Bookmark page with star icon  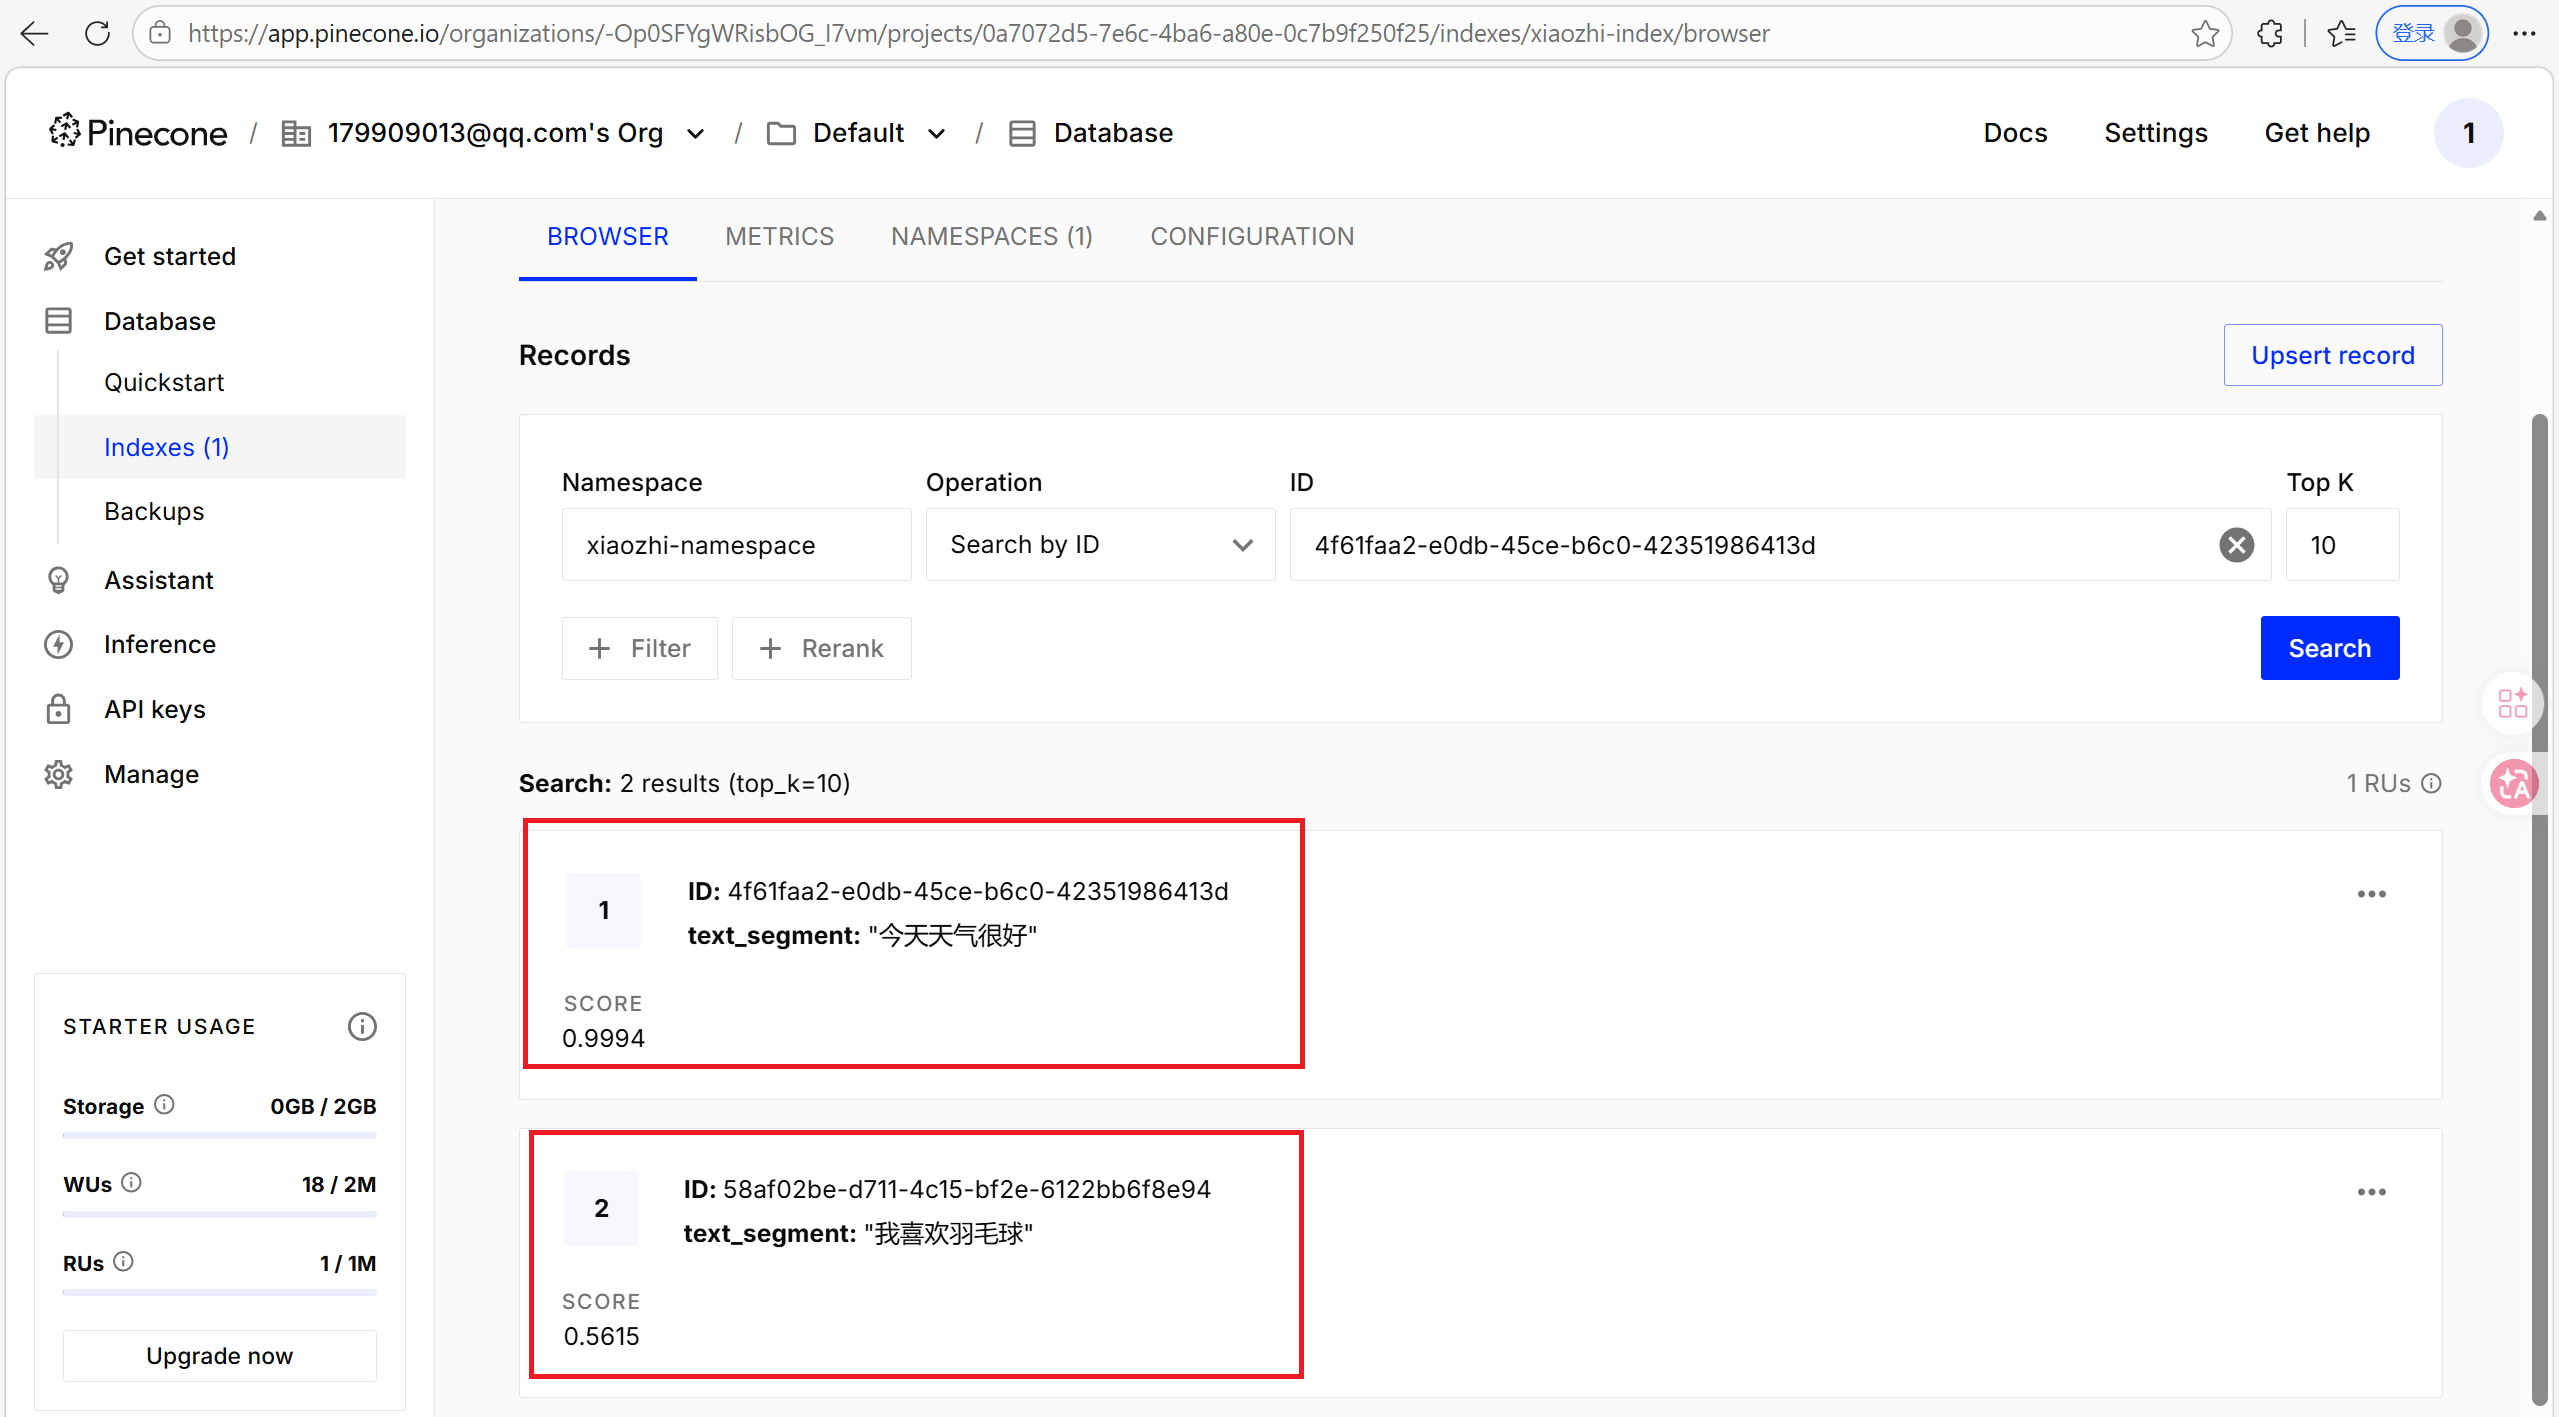(2205, 34)
